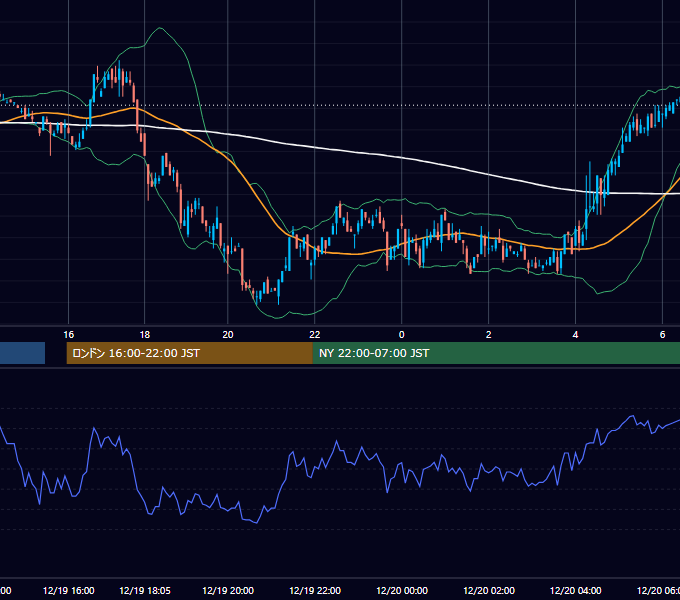
Task: Click the 2 hour label on the price chart axis
Action: click(488, 335)
